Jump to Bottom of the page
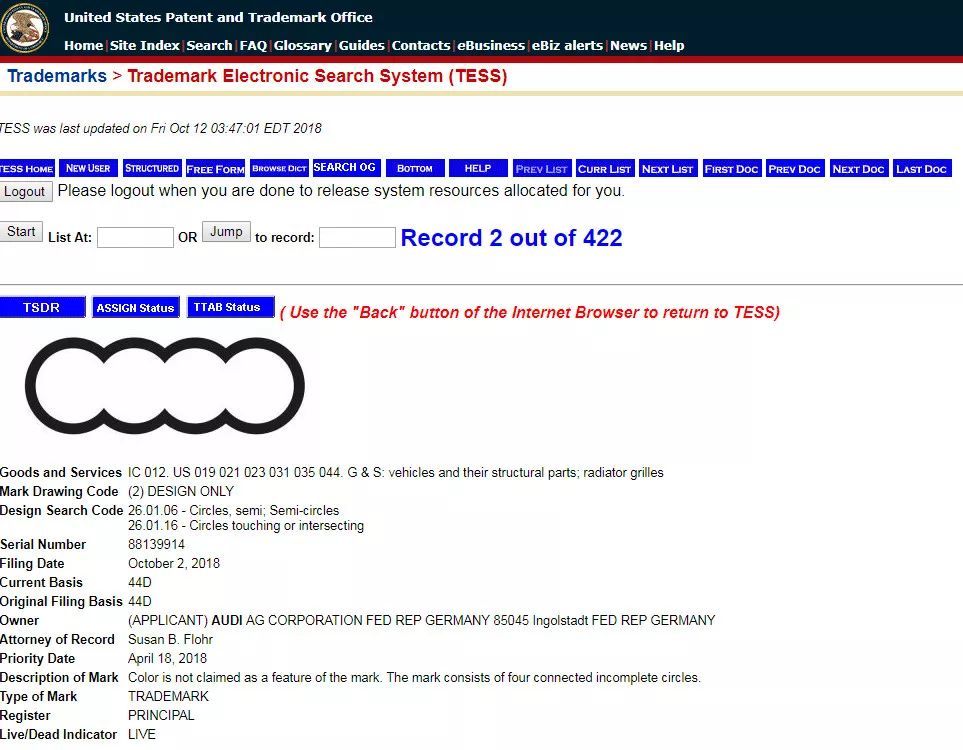 click(x=415, y=168)
